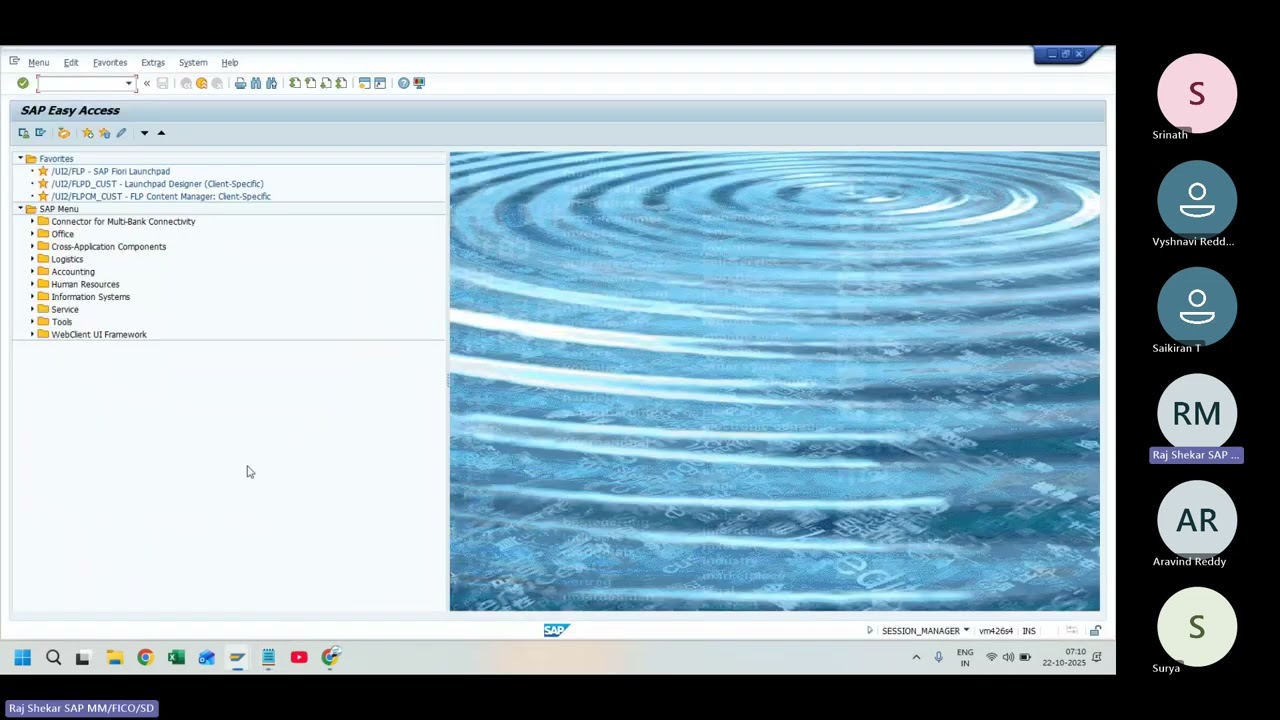Open the SESSION_MANAGER status dropdown arrow
This screenshot has height=720, width=1280.
coord(966,631)
